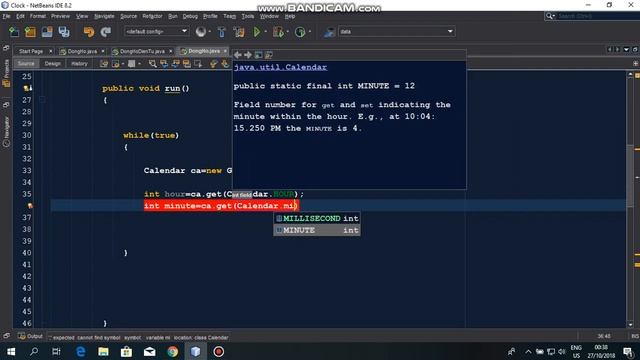Follow the java.util.Calendar link
640x360 pixels.
pyautogui.click(x=280, y=67)
